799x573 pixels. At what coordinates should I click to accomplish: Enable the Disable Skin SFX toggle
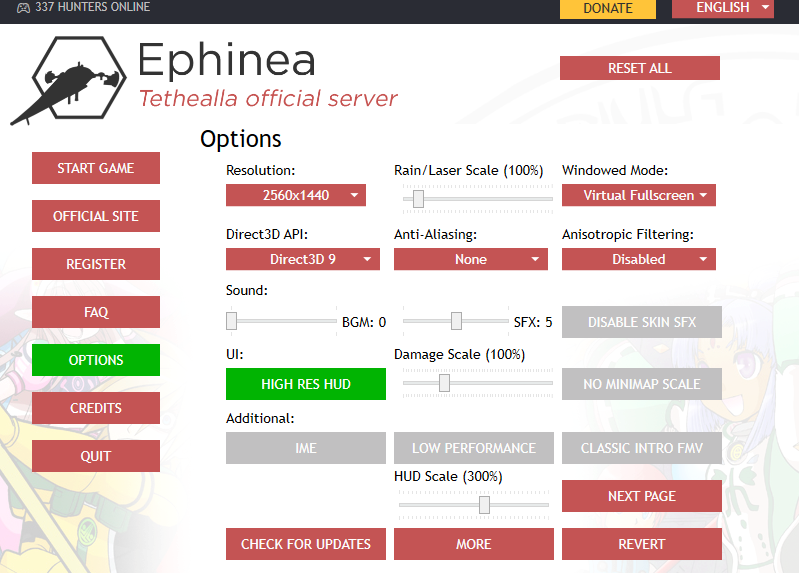pos(641,322)
